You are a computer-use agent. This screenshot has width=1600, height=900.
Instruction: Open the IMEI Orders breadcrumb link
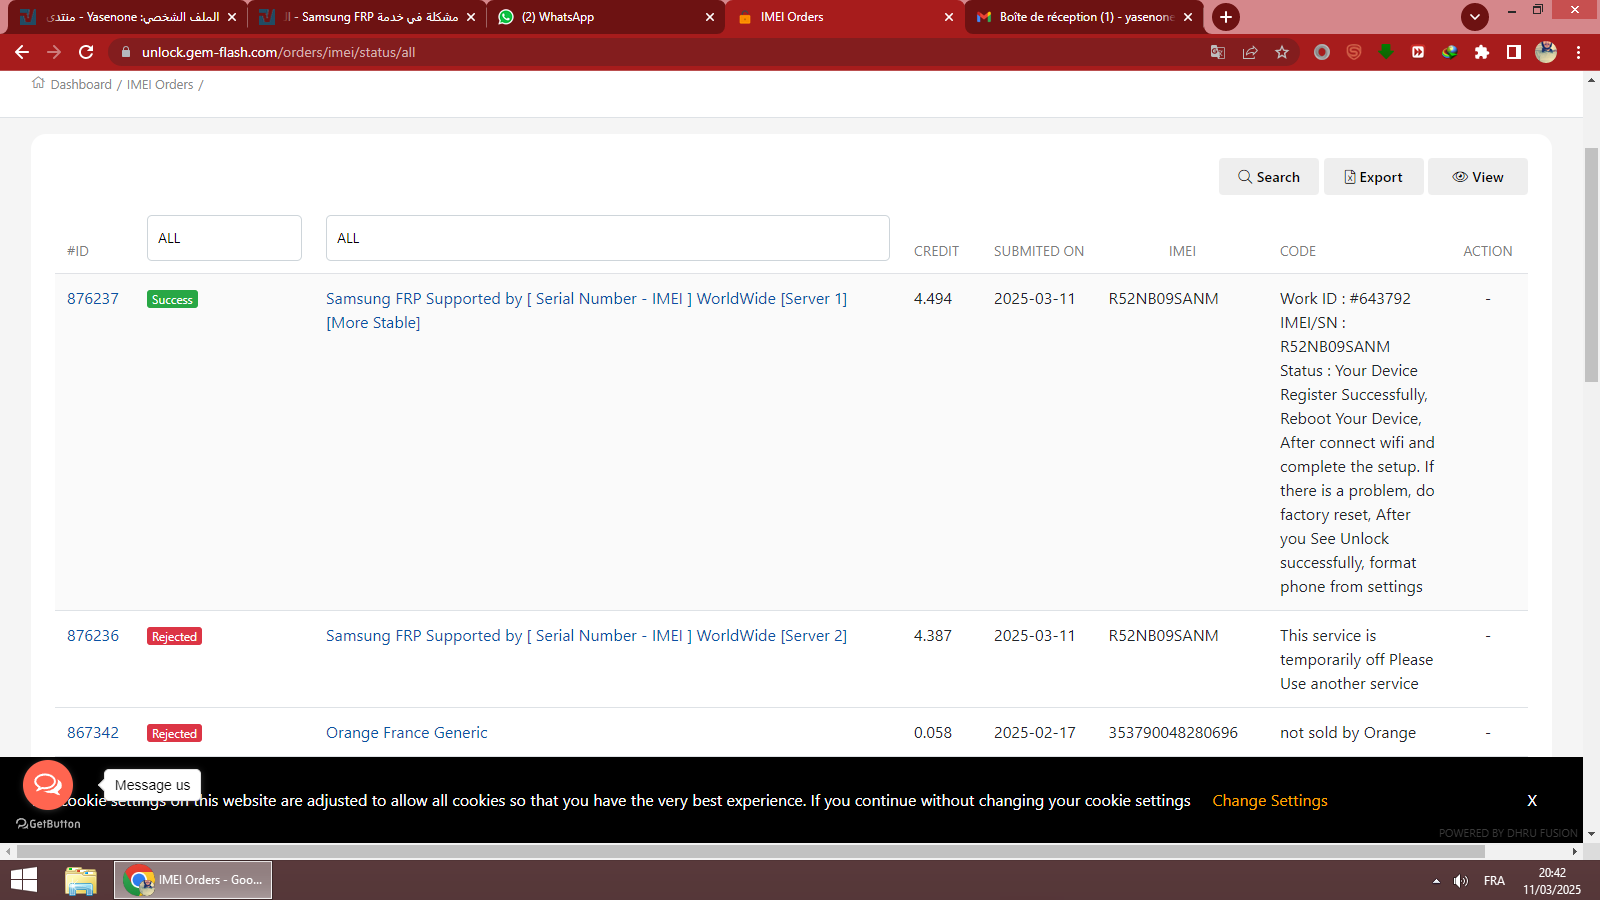160,85
